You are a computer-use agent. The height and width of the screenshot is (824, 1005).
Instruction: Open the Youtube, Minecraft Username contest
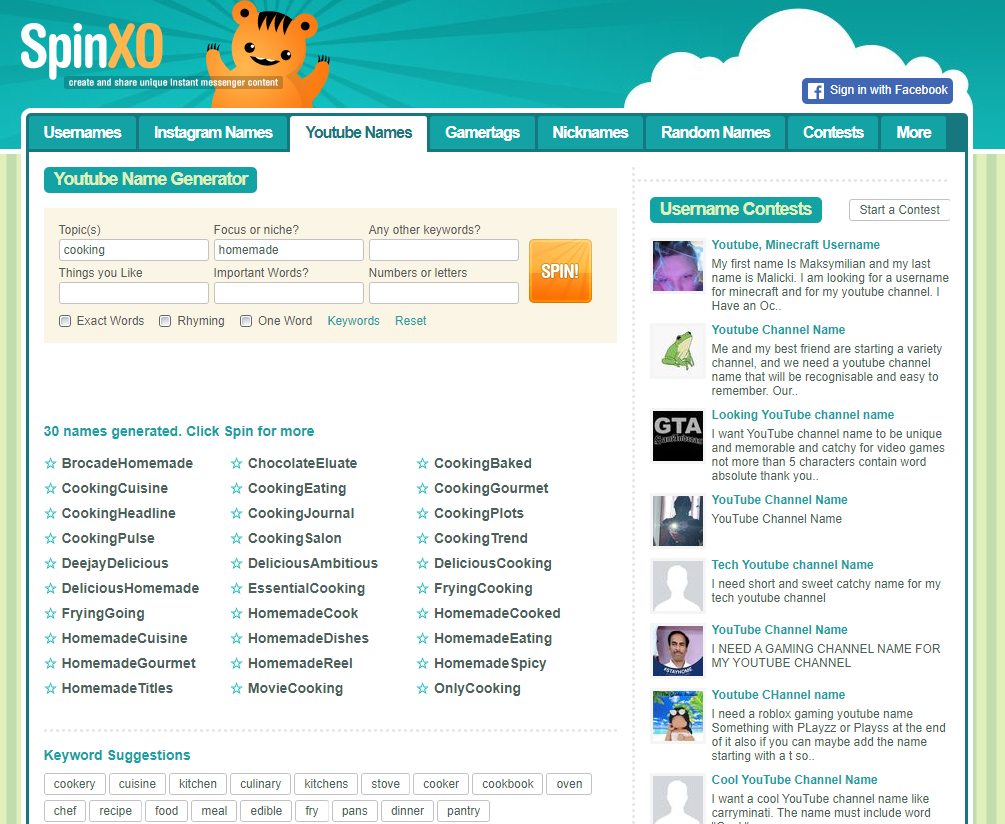pyautogui.click(x=795, y=245)
